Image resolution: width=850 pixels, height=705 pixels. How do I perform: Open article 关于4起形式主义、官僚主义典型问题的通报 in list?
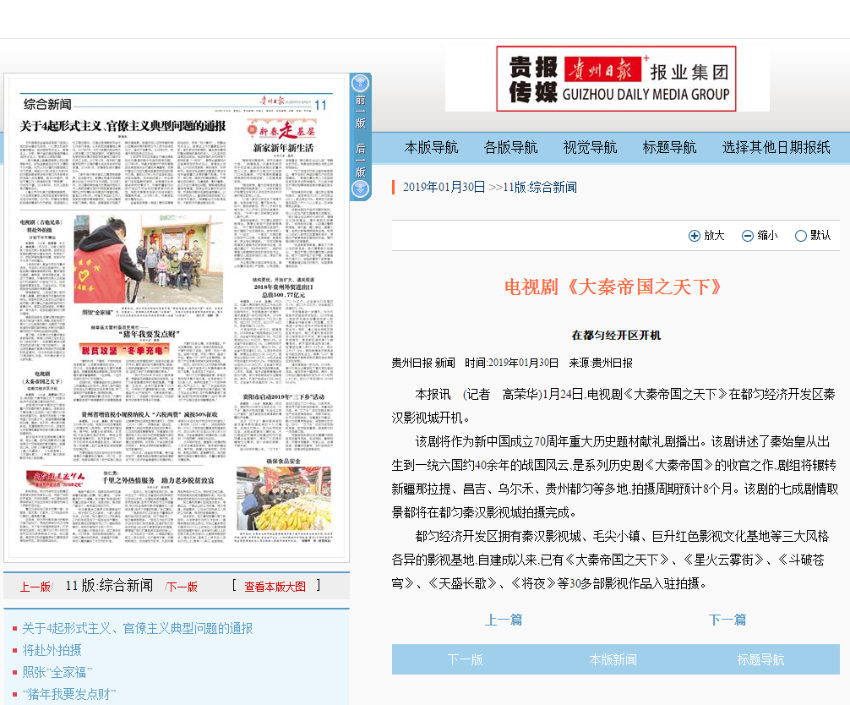138,629
